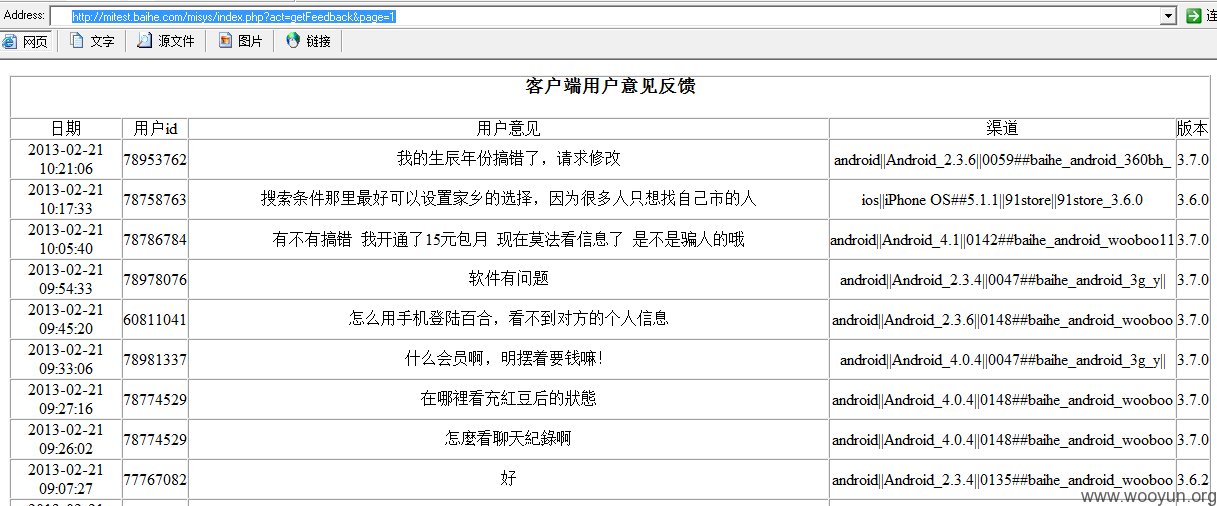Click channel ios||iPhone OS##5.1.1||91store

(1002, 199)
